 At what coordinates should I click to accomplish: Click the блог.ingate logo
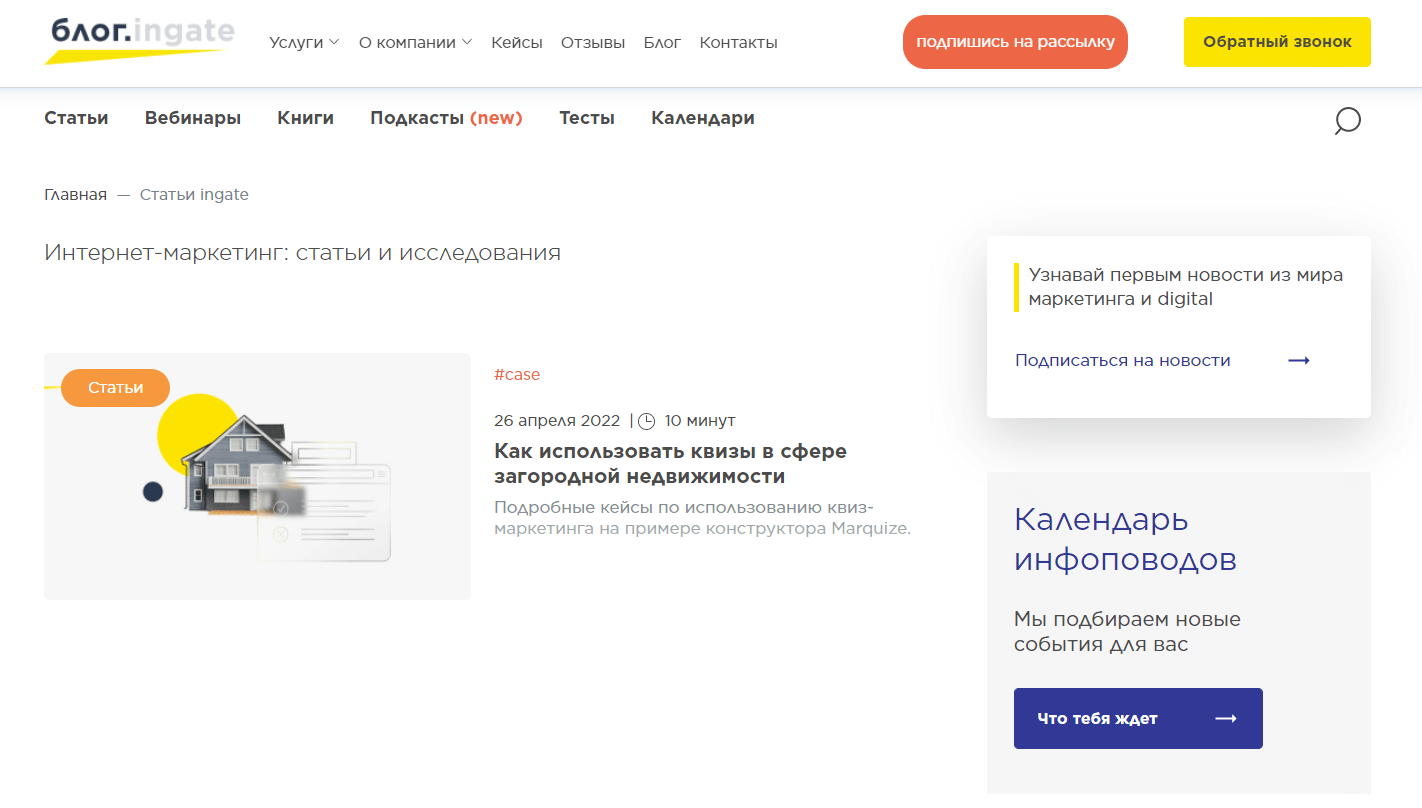click(140, 40)
